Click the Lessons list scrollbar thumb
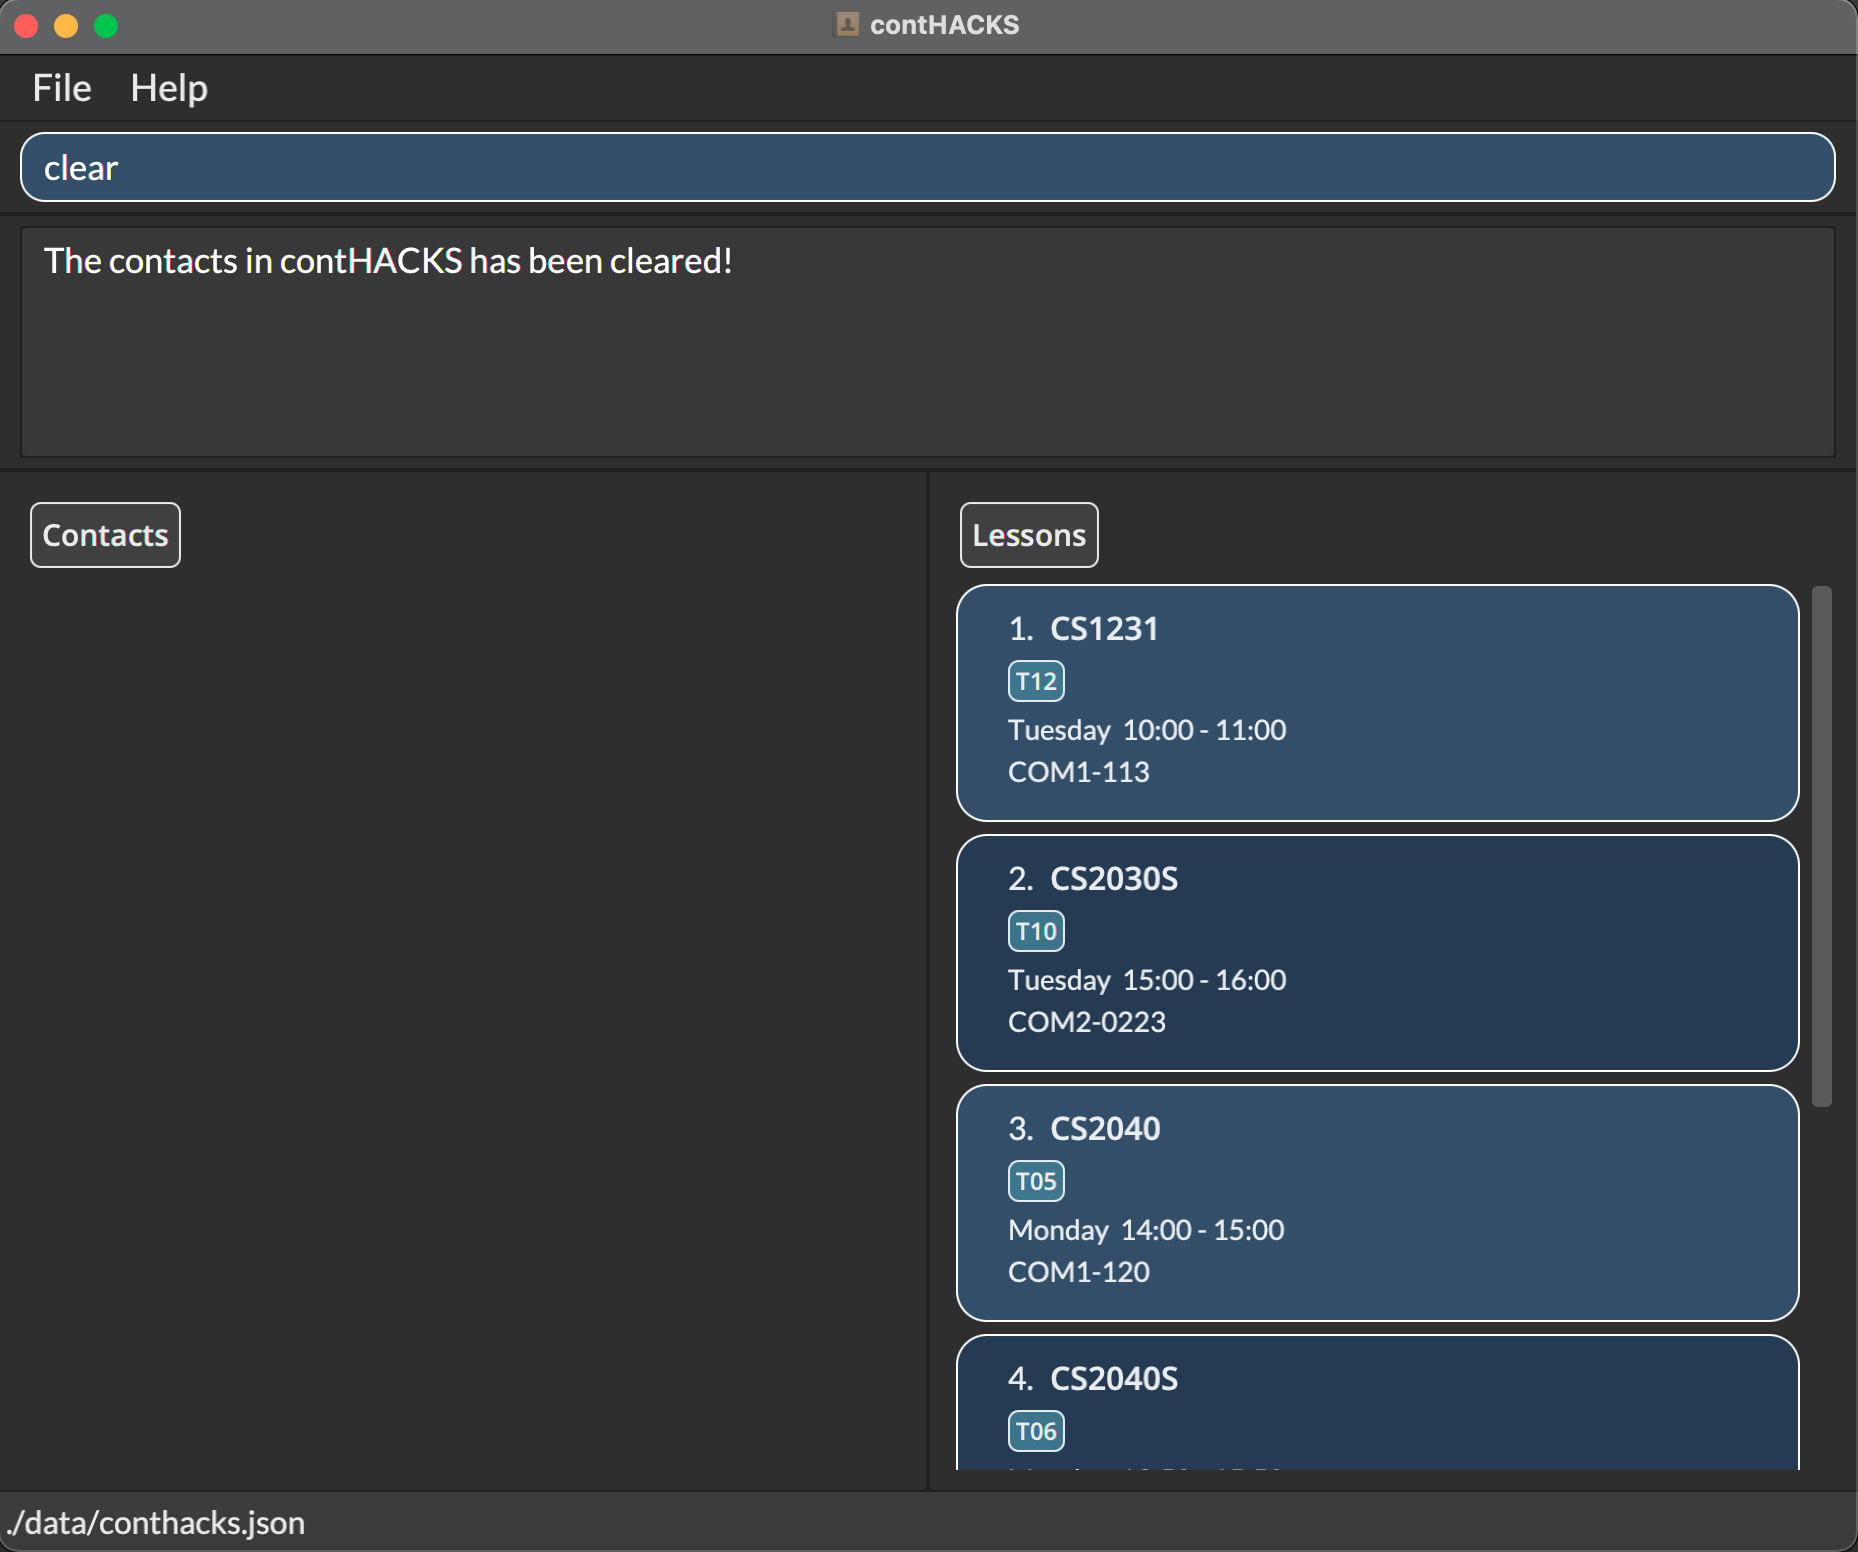The height and width of the screenshot is (1552, 1858). click(x=1821, y=846)
